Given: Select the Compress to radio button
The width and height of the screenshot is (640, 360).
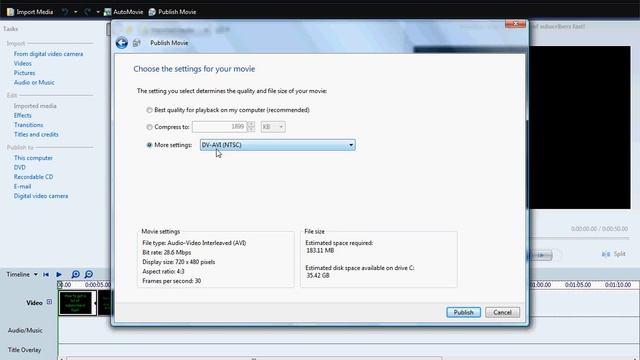Looking at the screenshot, I should tap(149, 127).
